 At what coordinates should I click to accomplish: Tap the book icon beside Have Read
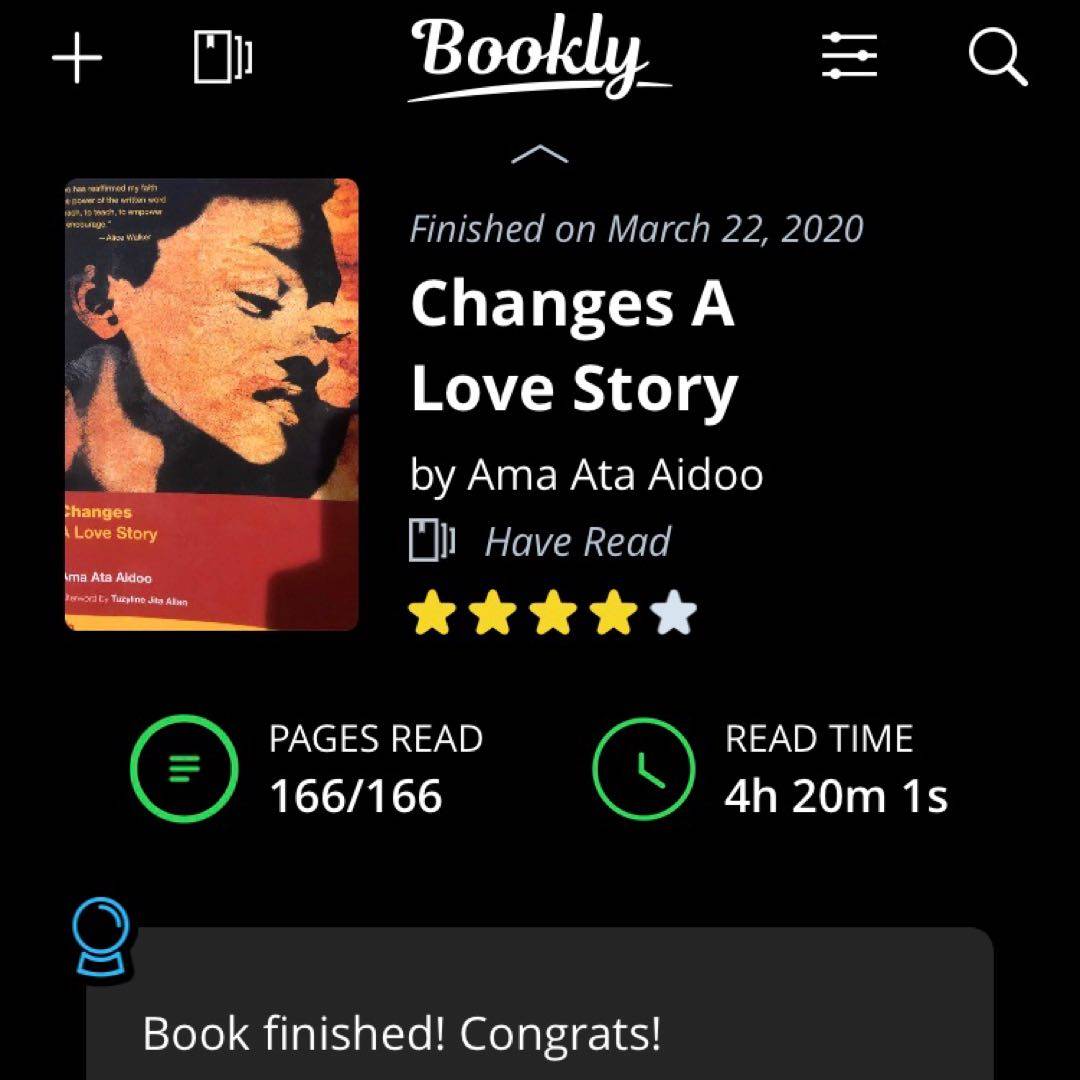point(432,541)
